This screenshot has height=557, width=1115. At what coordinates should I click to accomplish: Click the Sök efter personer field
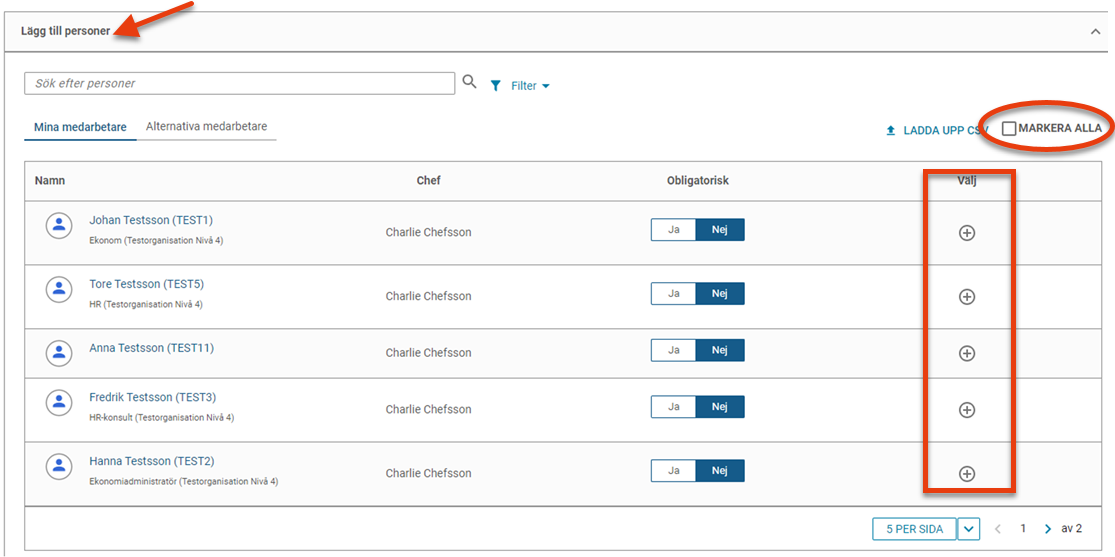240,83
